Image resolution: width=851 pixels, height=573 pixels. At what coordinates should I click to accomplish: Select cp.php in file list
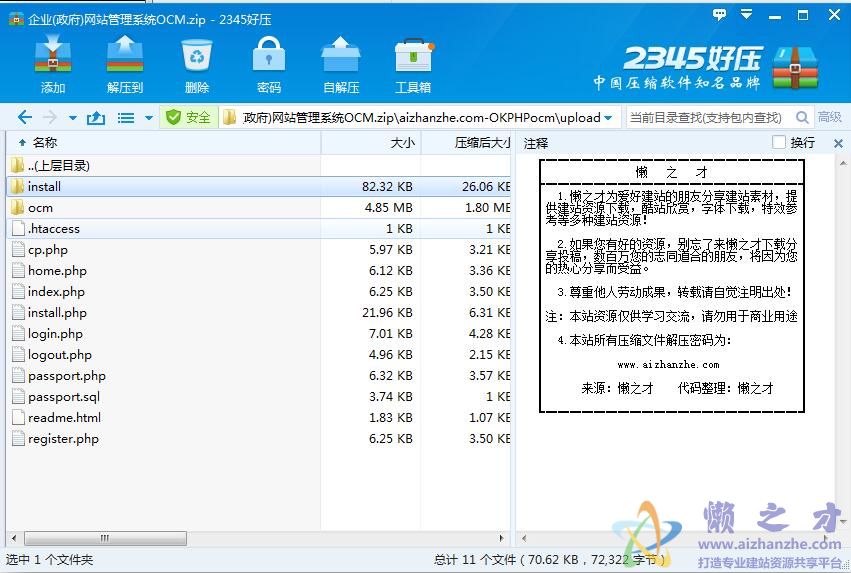258,250
